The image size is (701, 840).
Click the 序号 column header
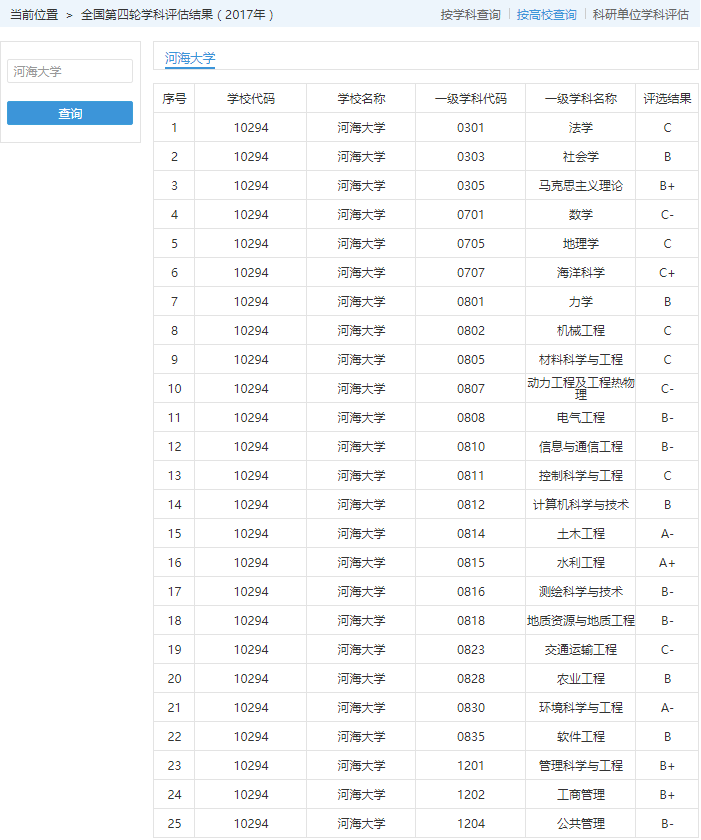click(x=174, y=99)
